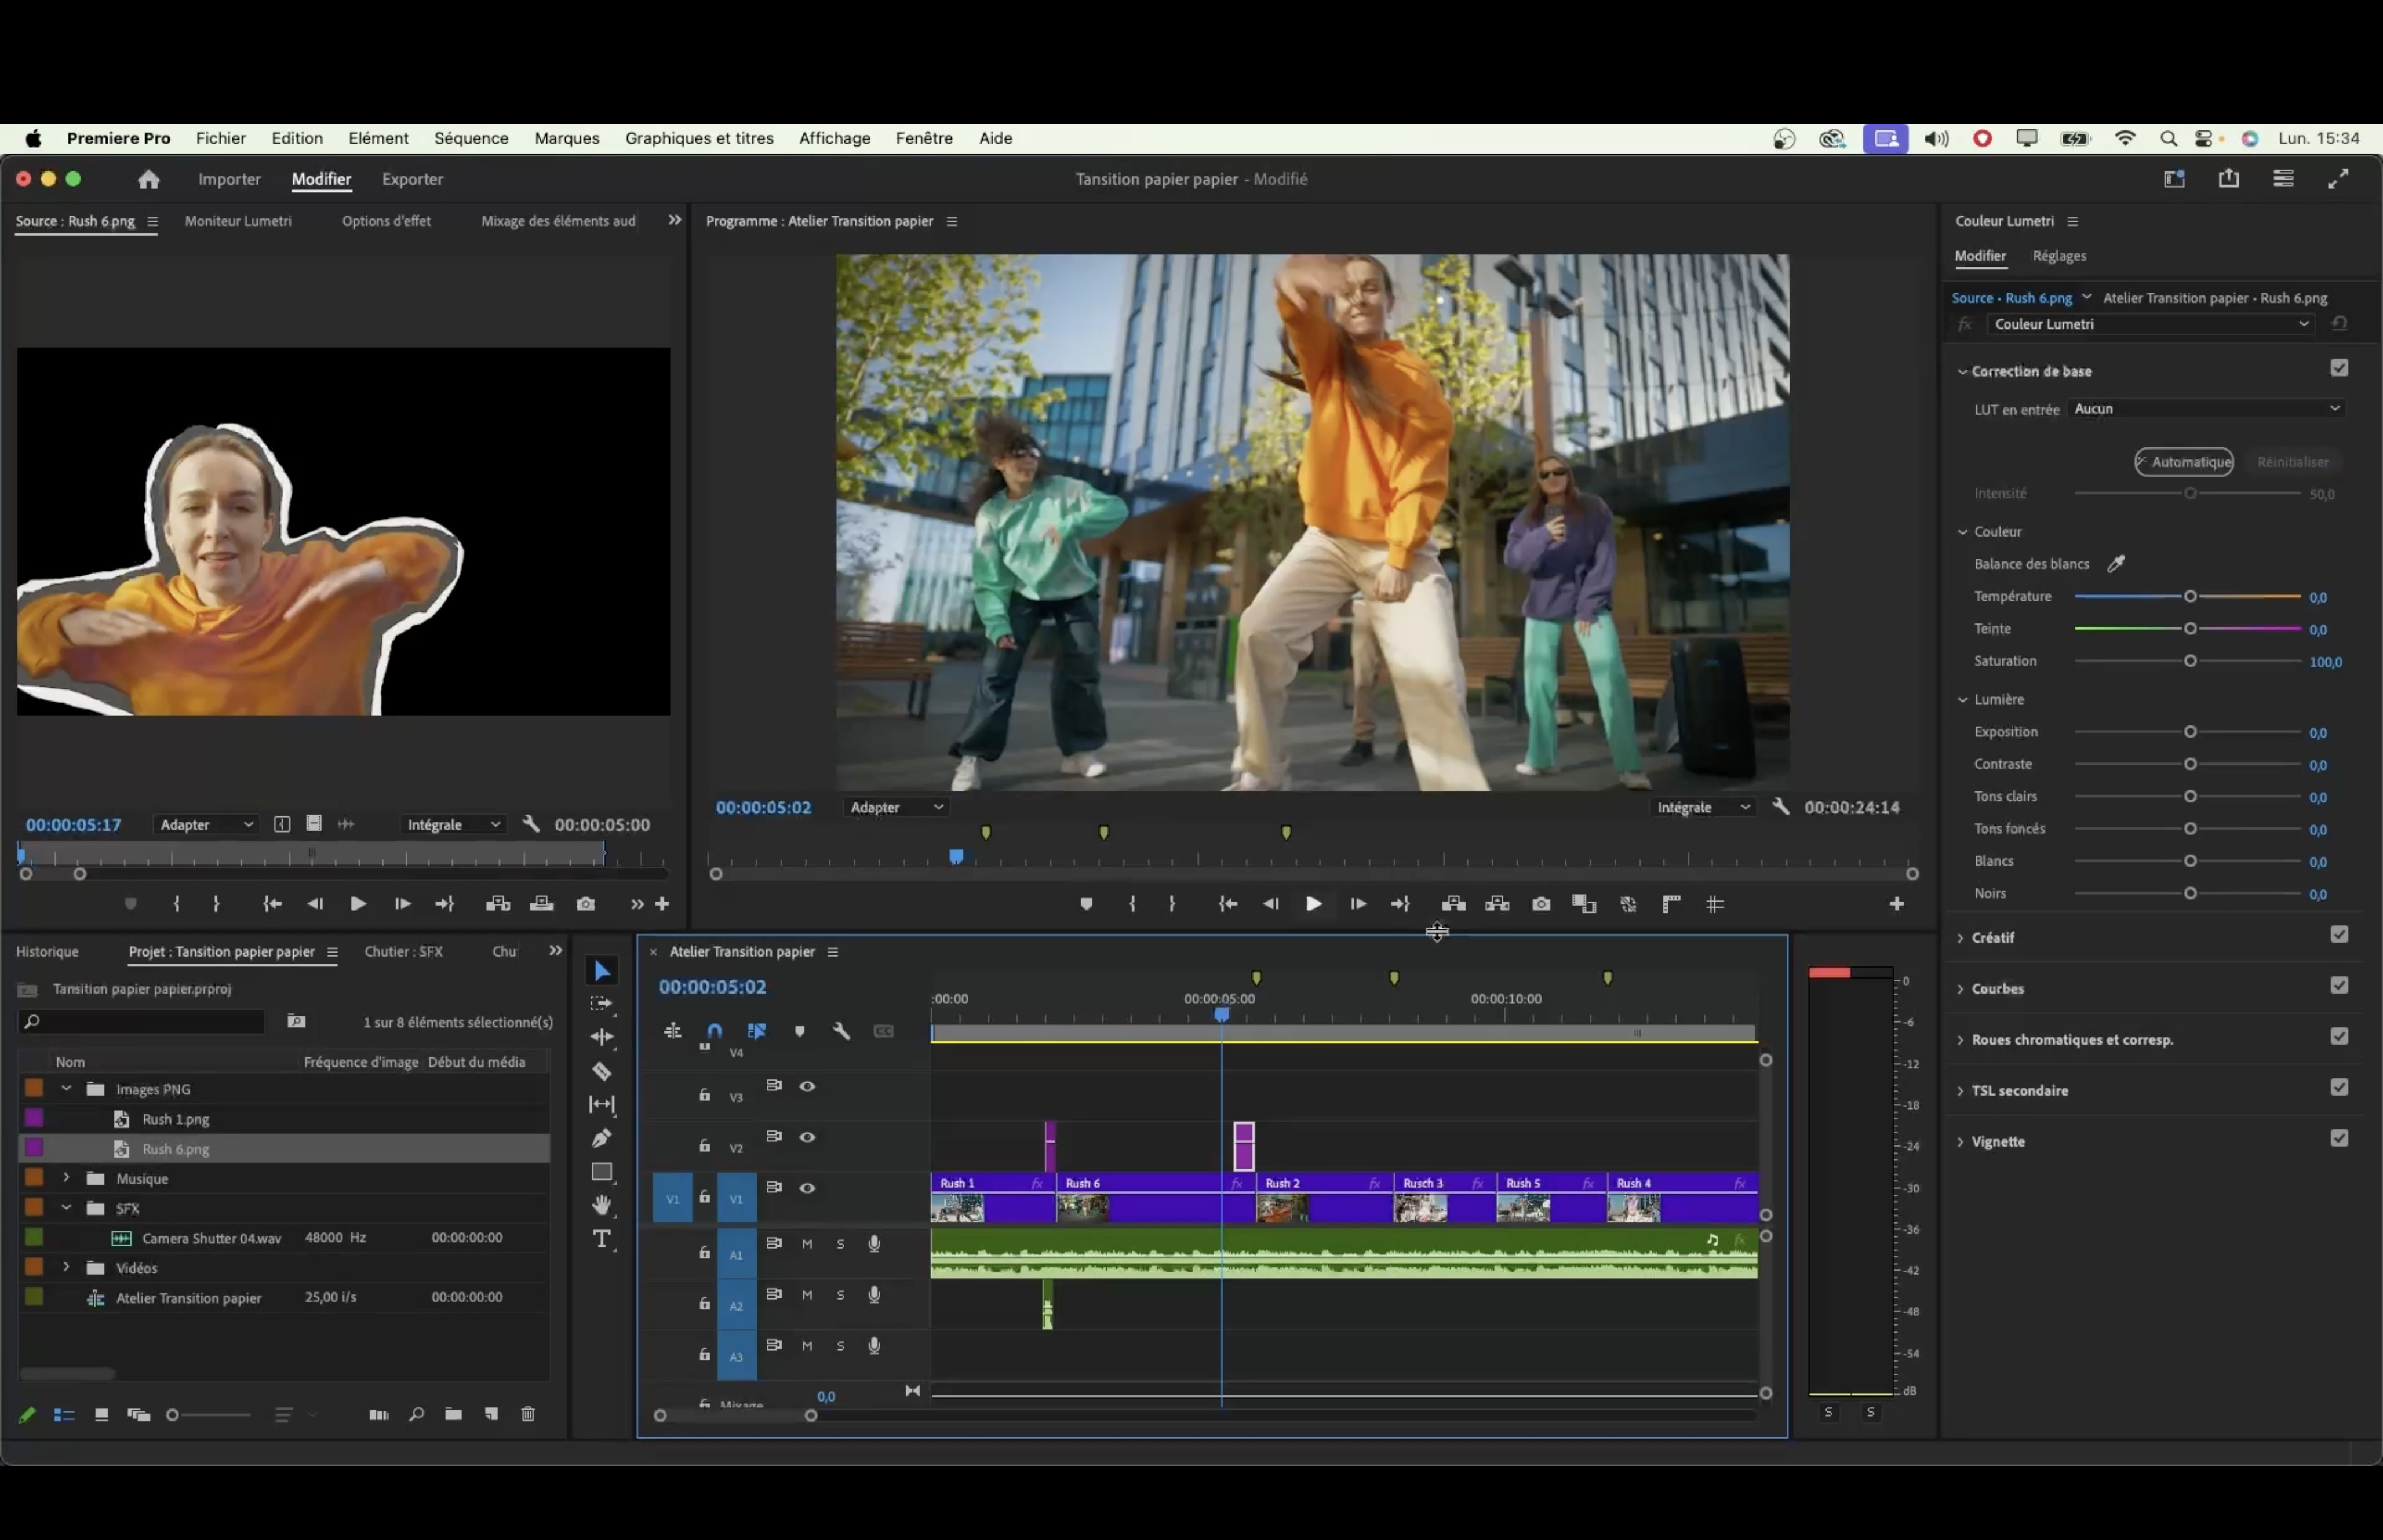
Task: Expand the Musique folder in project
Action: pos(66,1178)
